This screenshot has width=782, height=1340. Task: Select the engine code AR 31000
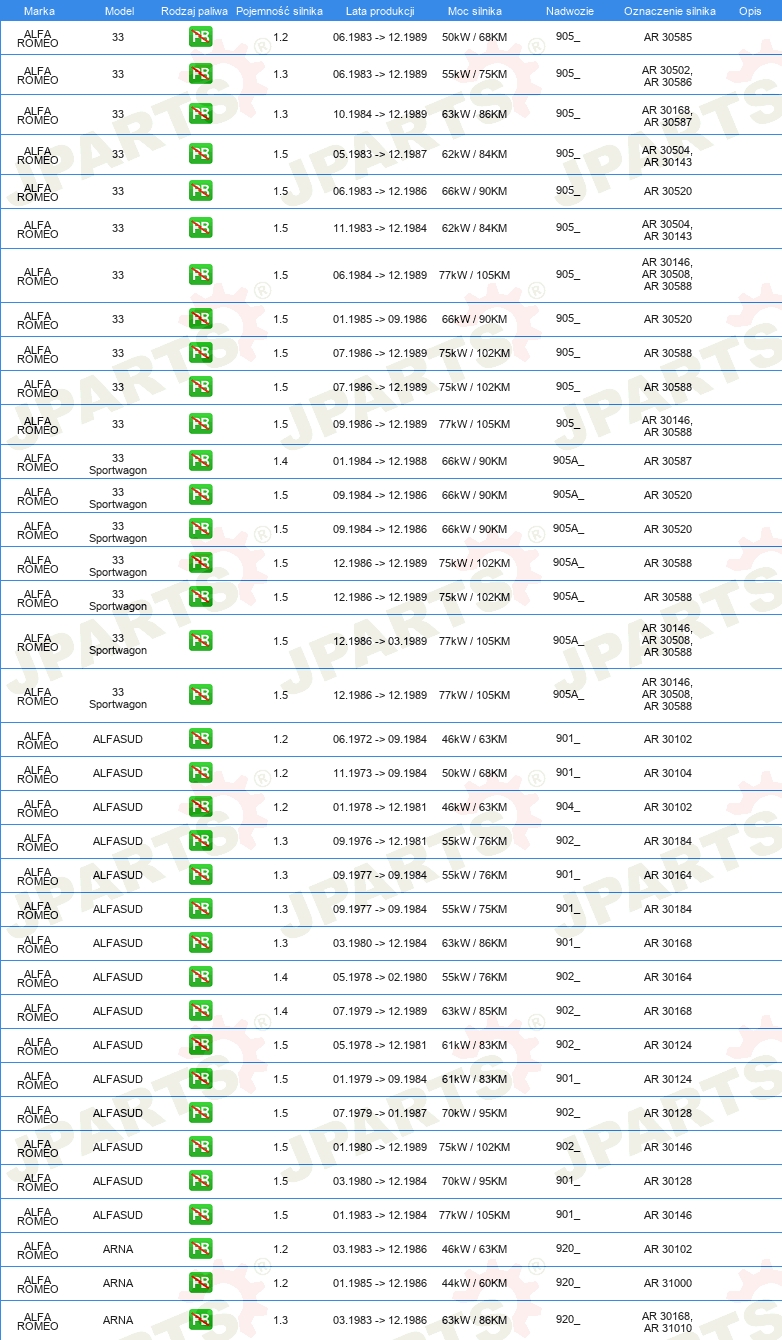pos(668,1283)
